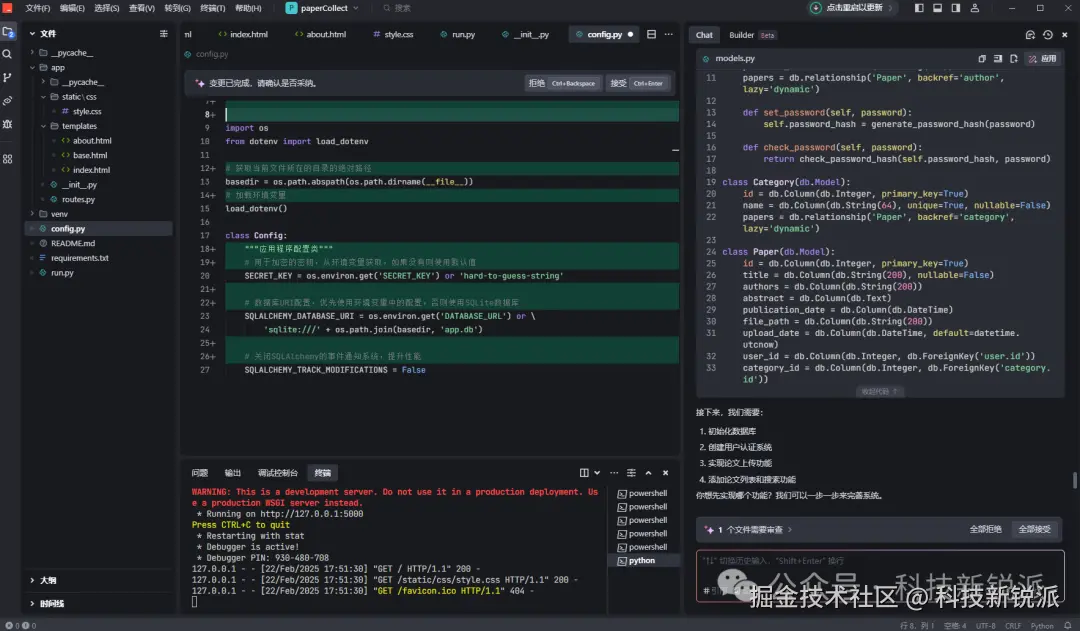Expand the 1 个文件需要审查 review list
The height and width of the screenshot is (631, 1080).
pos(789,530)
